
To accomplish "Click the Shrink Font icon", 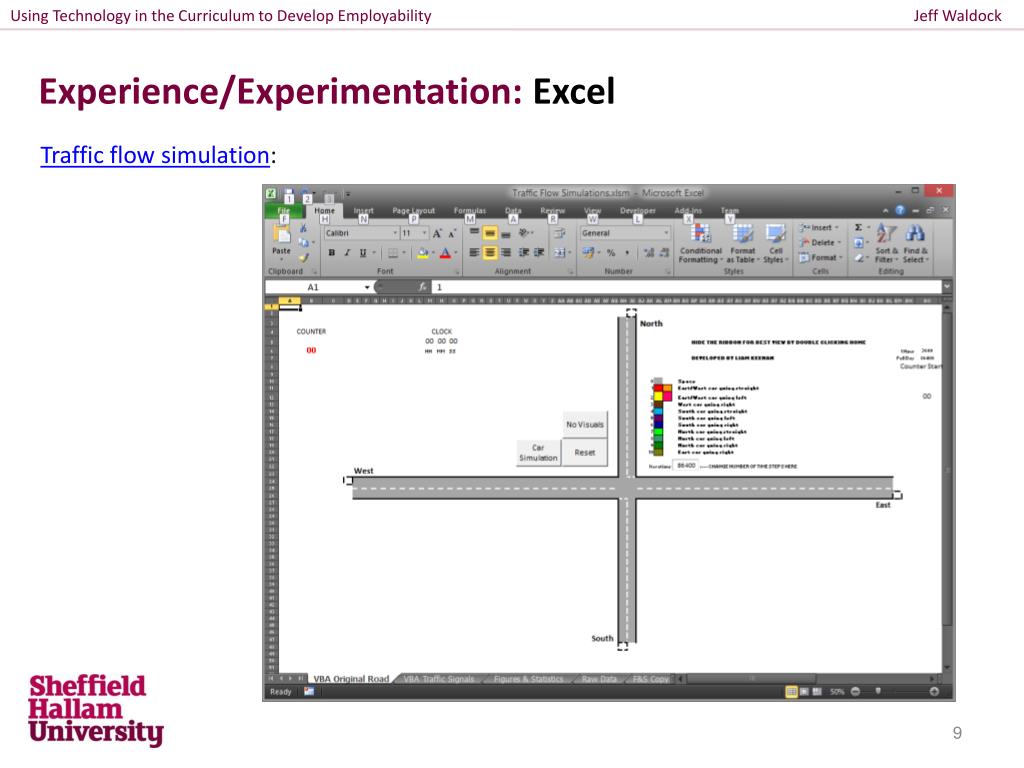I will pos(451,233).
